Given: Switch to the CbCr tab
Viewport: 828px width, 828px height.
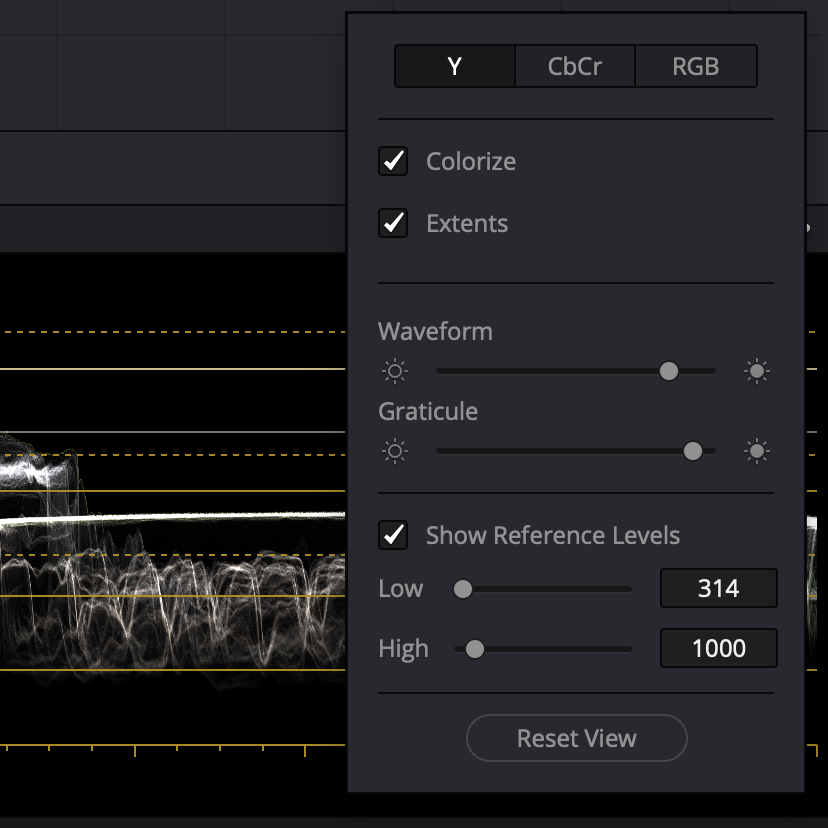Looking at the screenshot, I should 575,67.
